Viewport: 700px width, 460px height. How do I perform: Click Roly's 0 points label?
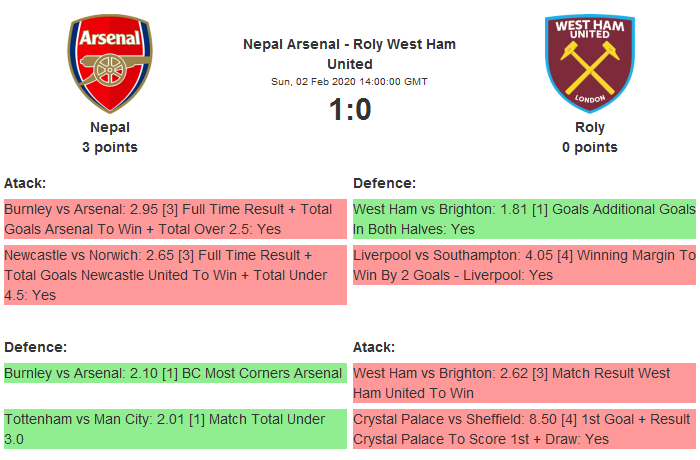pyautogui.click(x=589, y=147)
